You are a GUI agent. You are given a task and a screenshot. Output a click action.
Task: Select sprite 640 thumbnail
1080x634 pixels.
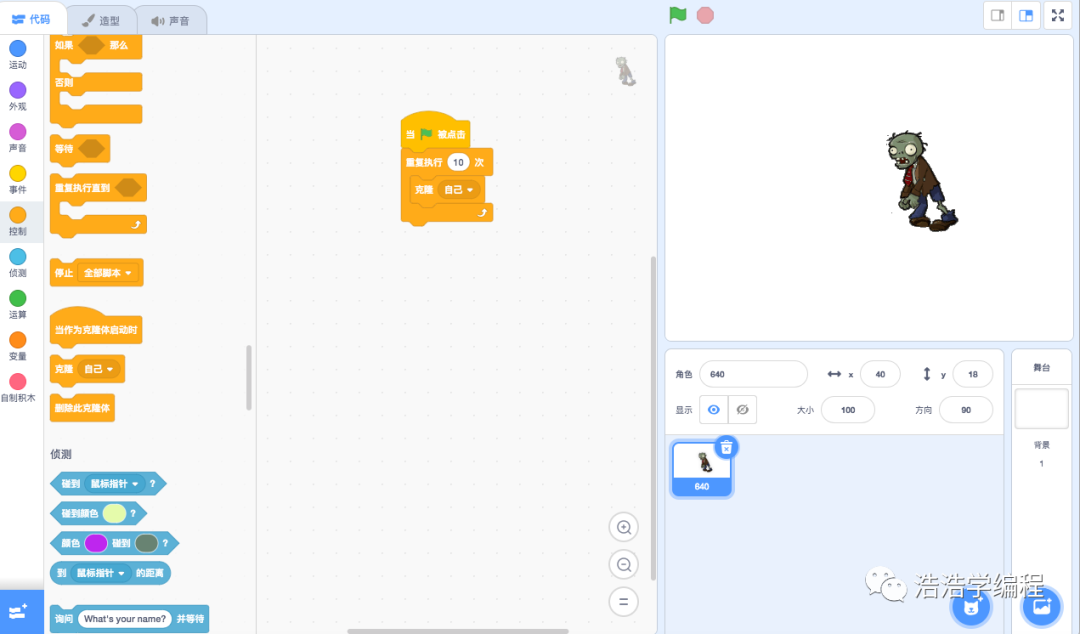(x=702, y=469)
